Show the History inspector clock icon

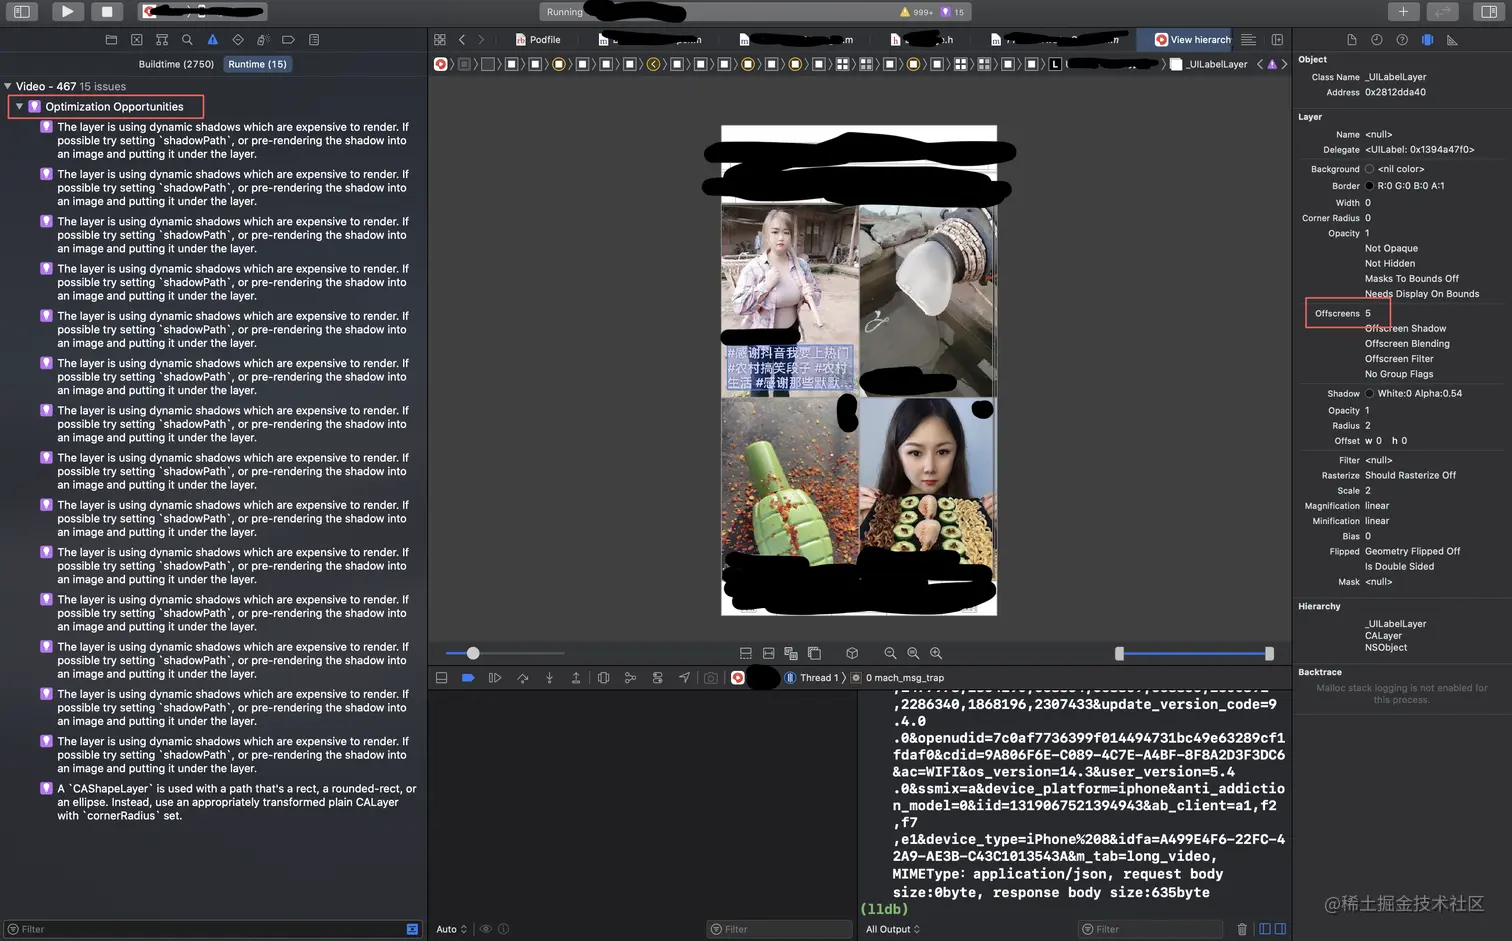[1377, 40]
